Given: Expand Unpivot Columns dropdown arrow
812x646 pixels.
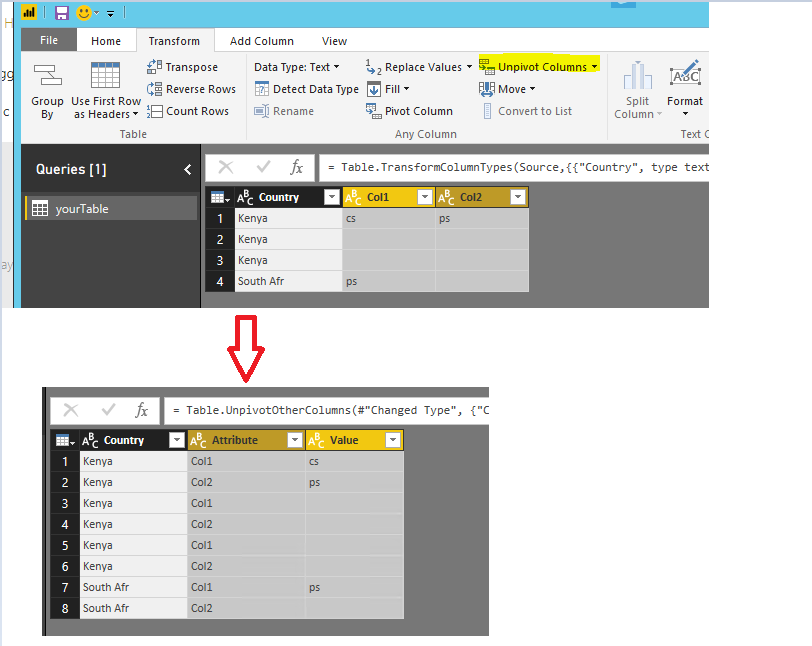Looking at the screenshot, I should (x=594, y=67).
